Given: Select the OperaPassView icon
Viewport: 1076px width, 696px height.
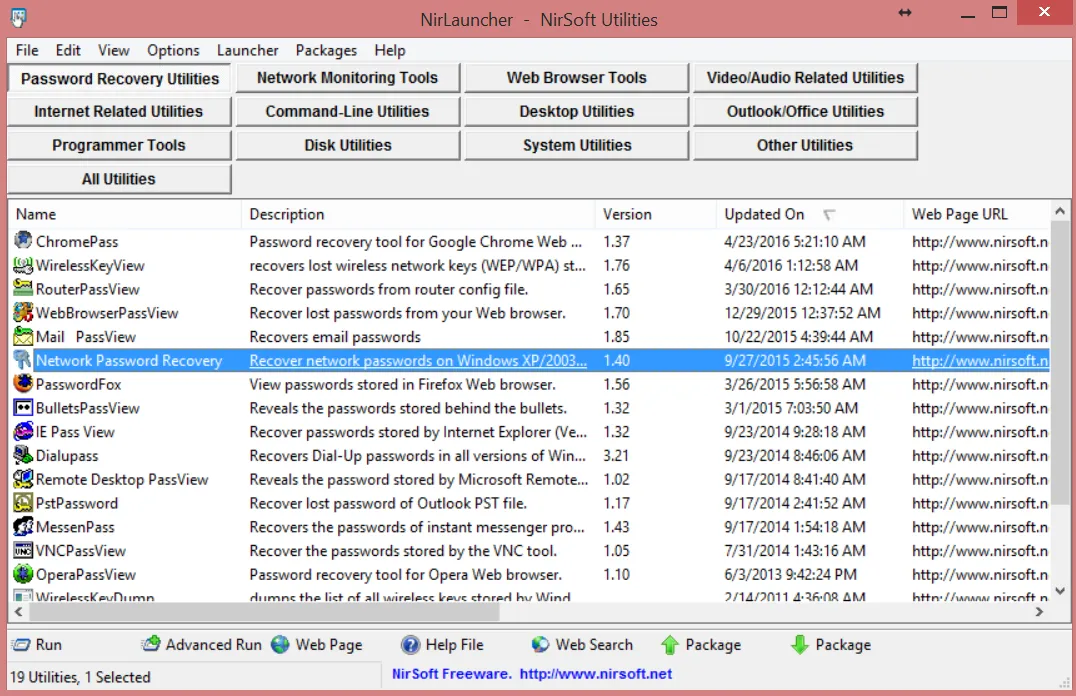Looking at the screenshot, I should [23, 574].
